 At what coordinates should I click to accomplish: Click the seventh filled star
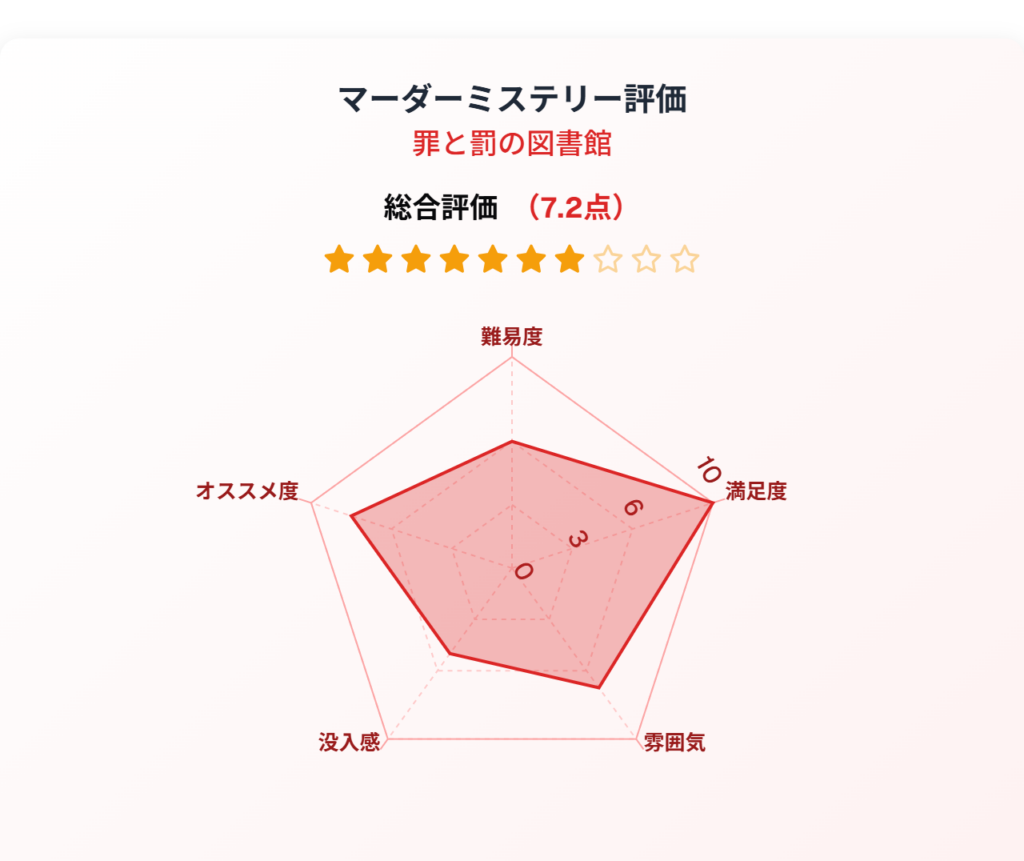click(570, 259)
